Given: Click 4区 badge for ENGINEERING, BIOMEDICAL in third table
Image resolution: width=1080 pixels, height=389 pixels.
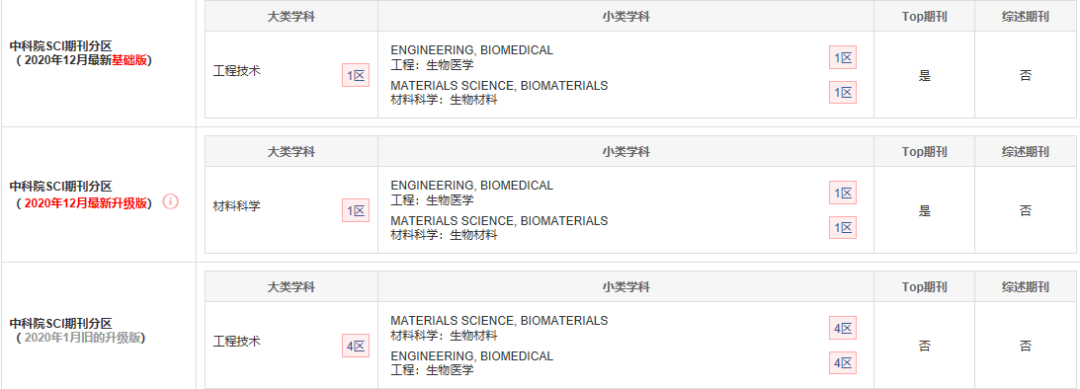Looking at the screenshot, I should coord(842,362).
